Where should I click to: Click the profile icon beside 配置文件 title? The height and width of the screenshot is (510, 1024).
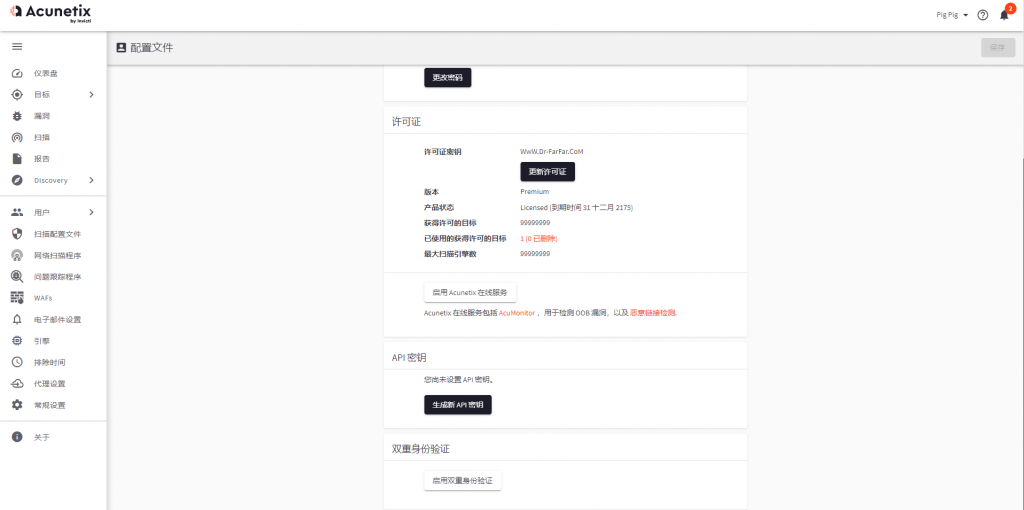point(121,48)
